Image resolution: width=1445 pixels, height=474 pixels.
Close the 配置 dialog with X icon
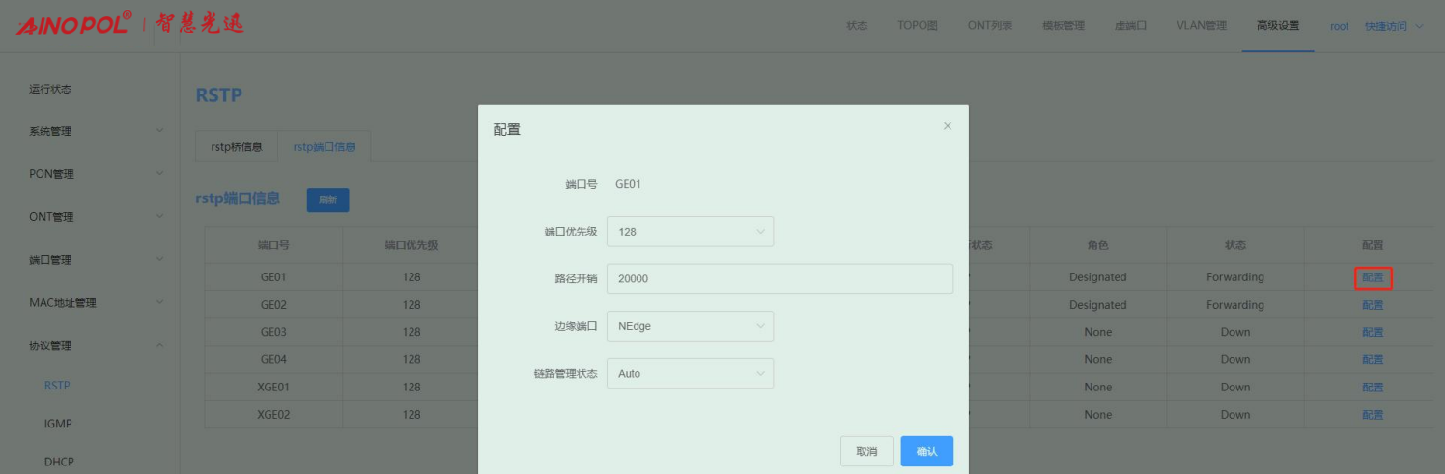(x=947, y=126)
